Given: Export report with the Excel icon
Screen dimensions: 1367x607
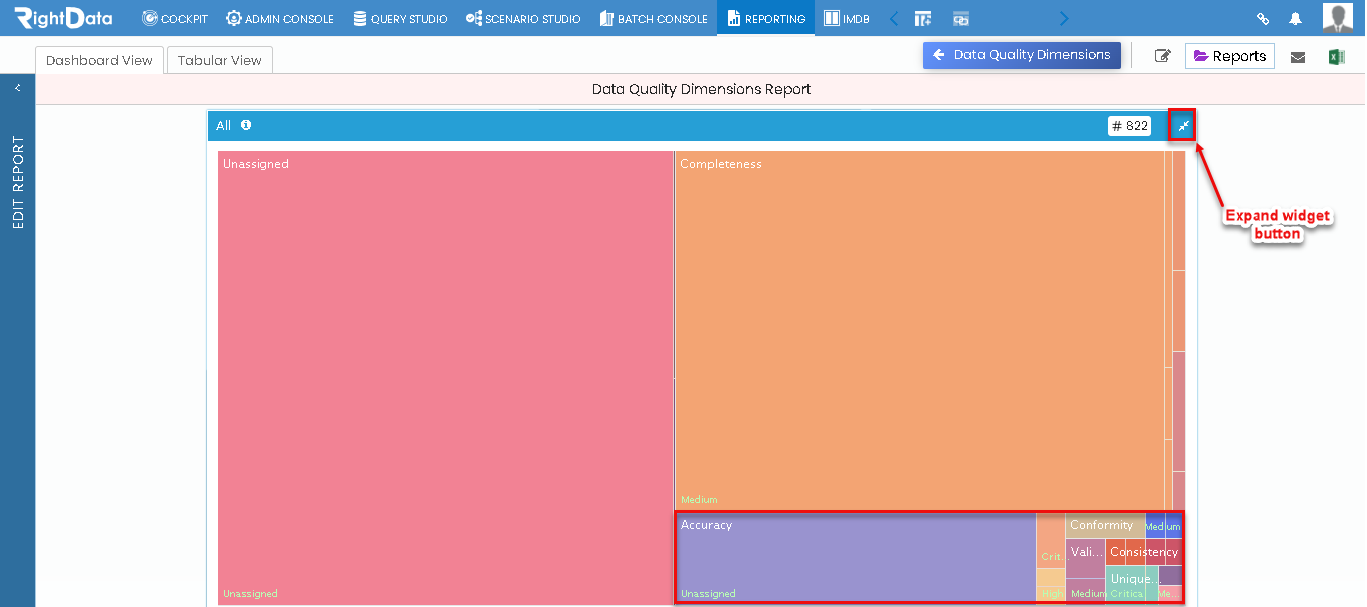Looking at the screenshot, I should click(1336, 57).
